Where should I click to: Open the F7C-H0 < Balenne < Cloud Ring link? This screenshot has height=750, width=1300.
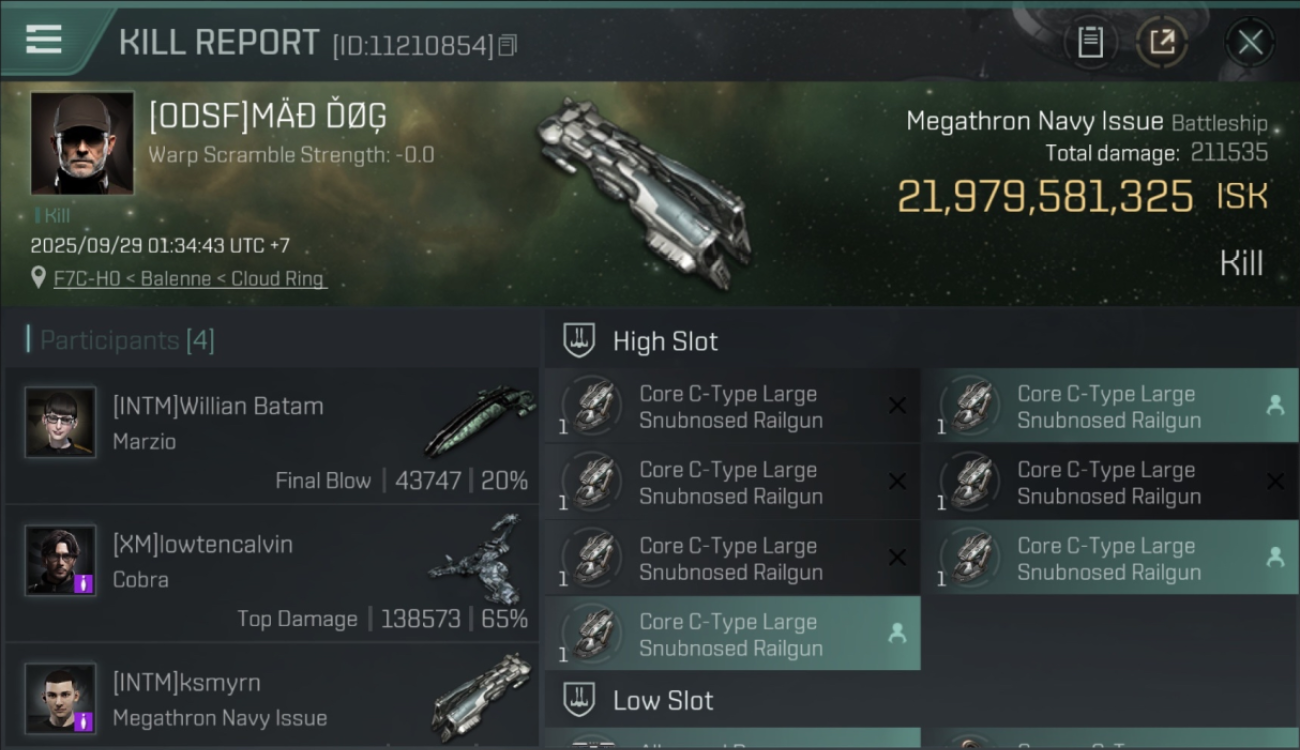point(190,278)
